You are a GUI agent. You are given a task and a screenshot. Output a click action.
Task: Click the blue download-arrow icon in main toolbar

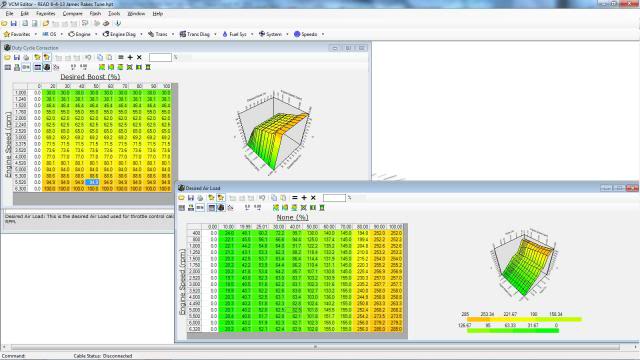click(x=118, y=24)
